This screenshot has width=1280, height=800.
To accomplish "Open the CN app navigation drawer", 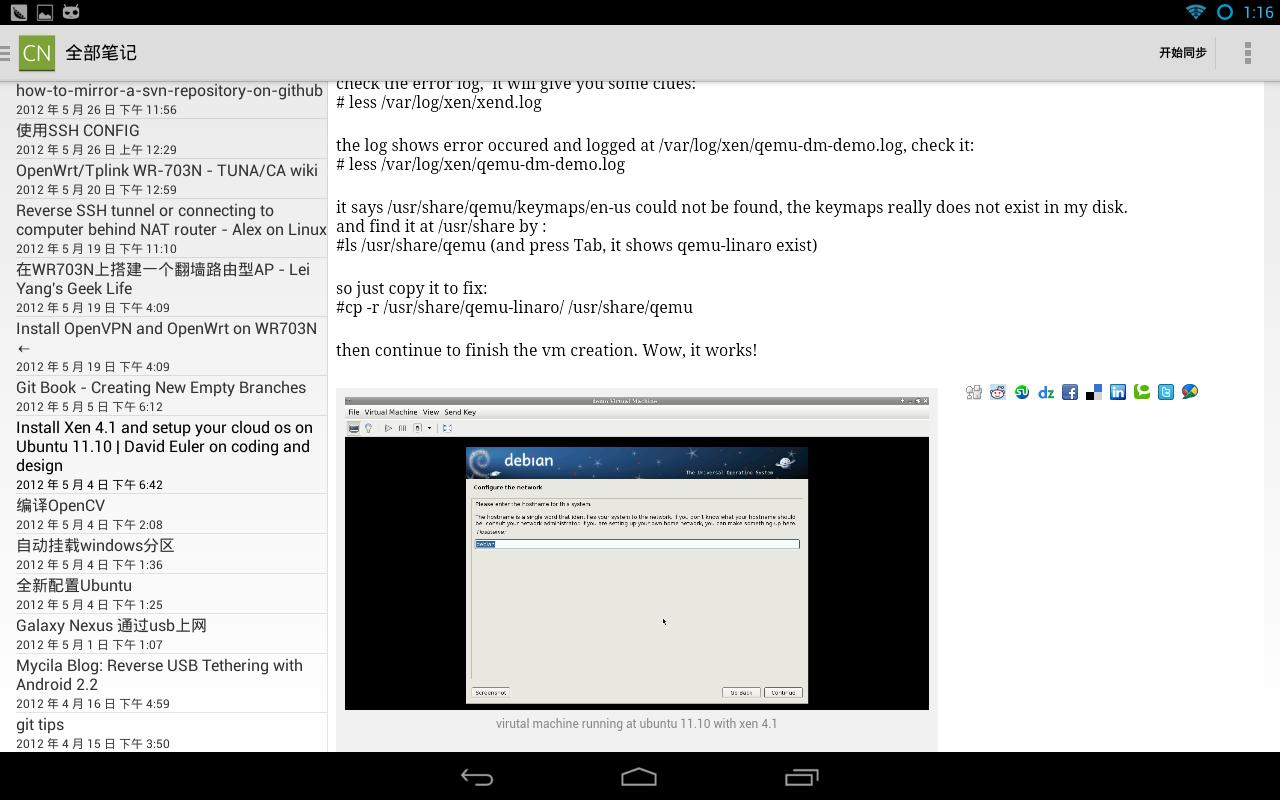I will [30, 53].
